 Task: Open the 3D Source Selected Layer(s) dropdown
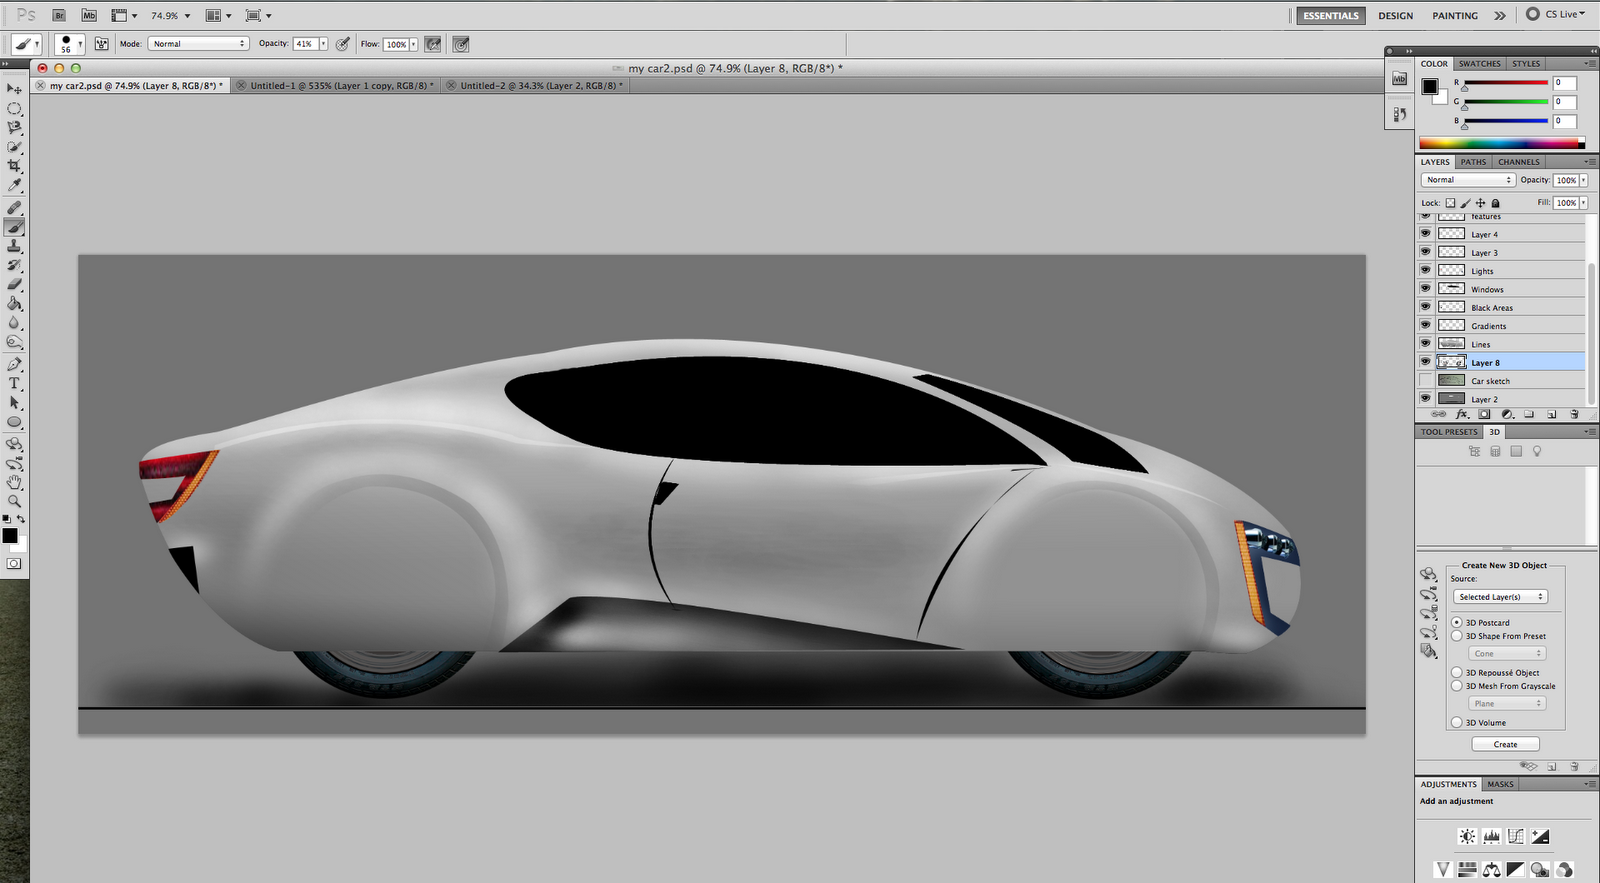tap(1500, 597)
